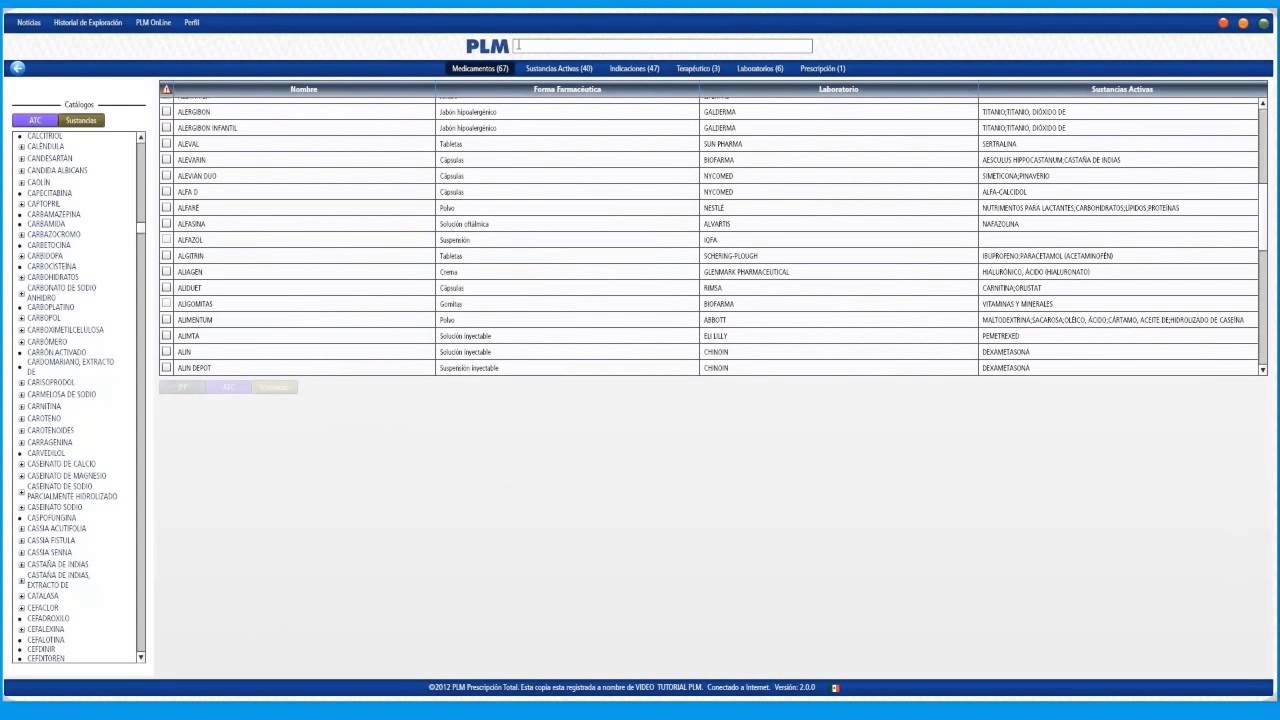1280x720 pixels.
Task: Click the ALIMTA medication name
Action: click(x=188, y=336)
